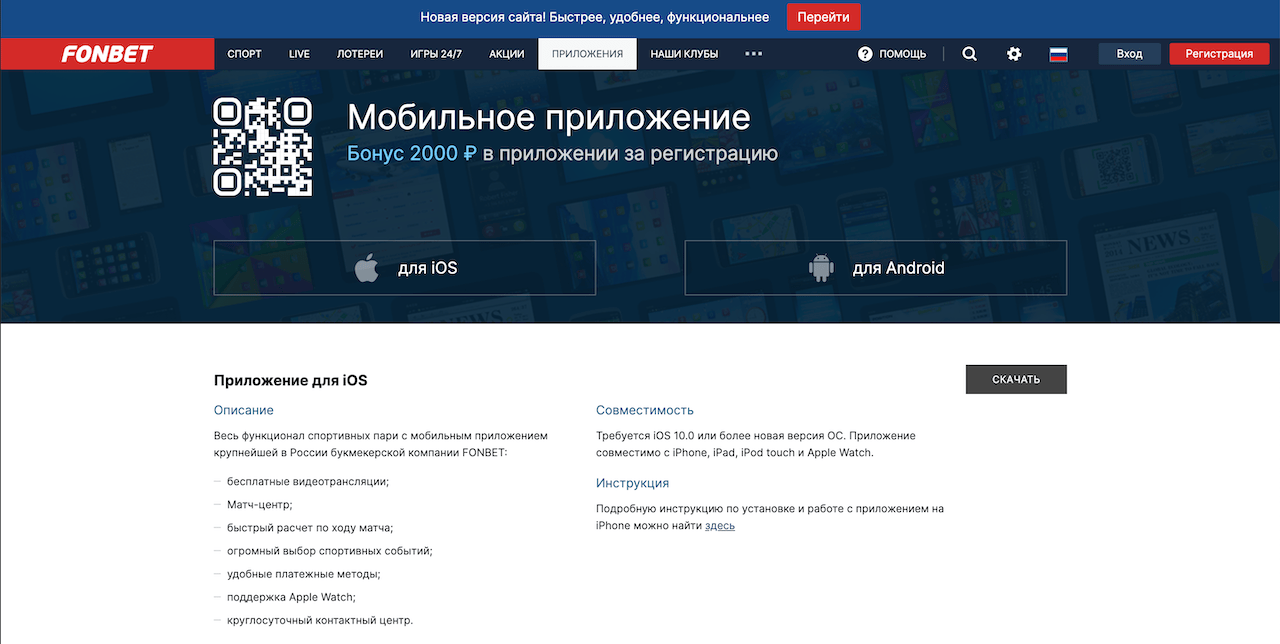Image resolution: width=1280 pixels, height=644 pixels.
Task: Open the Акции menu item
Action: tap(507, 54)
